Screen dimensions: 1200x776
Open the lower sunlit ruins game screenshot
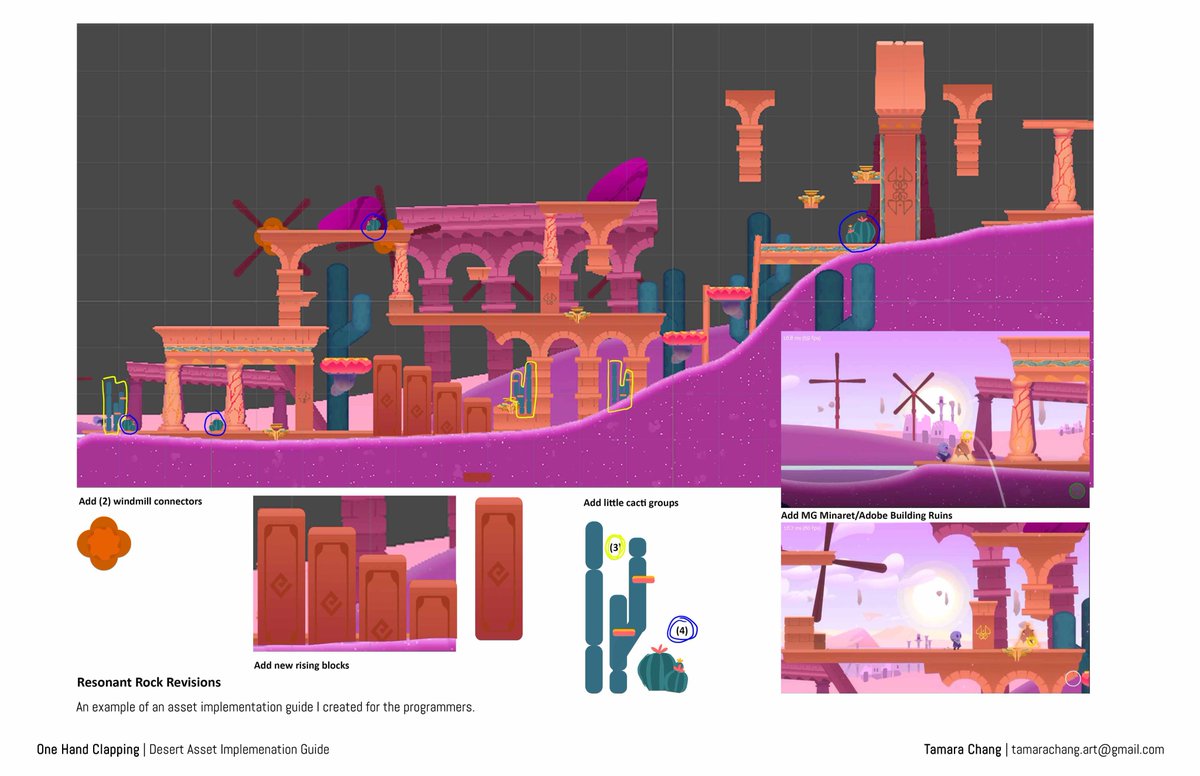935,608
